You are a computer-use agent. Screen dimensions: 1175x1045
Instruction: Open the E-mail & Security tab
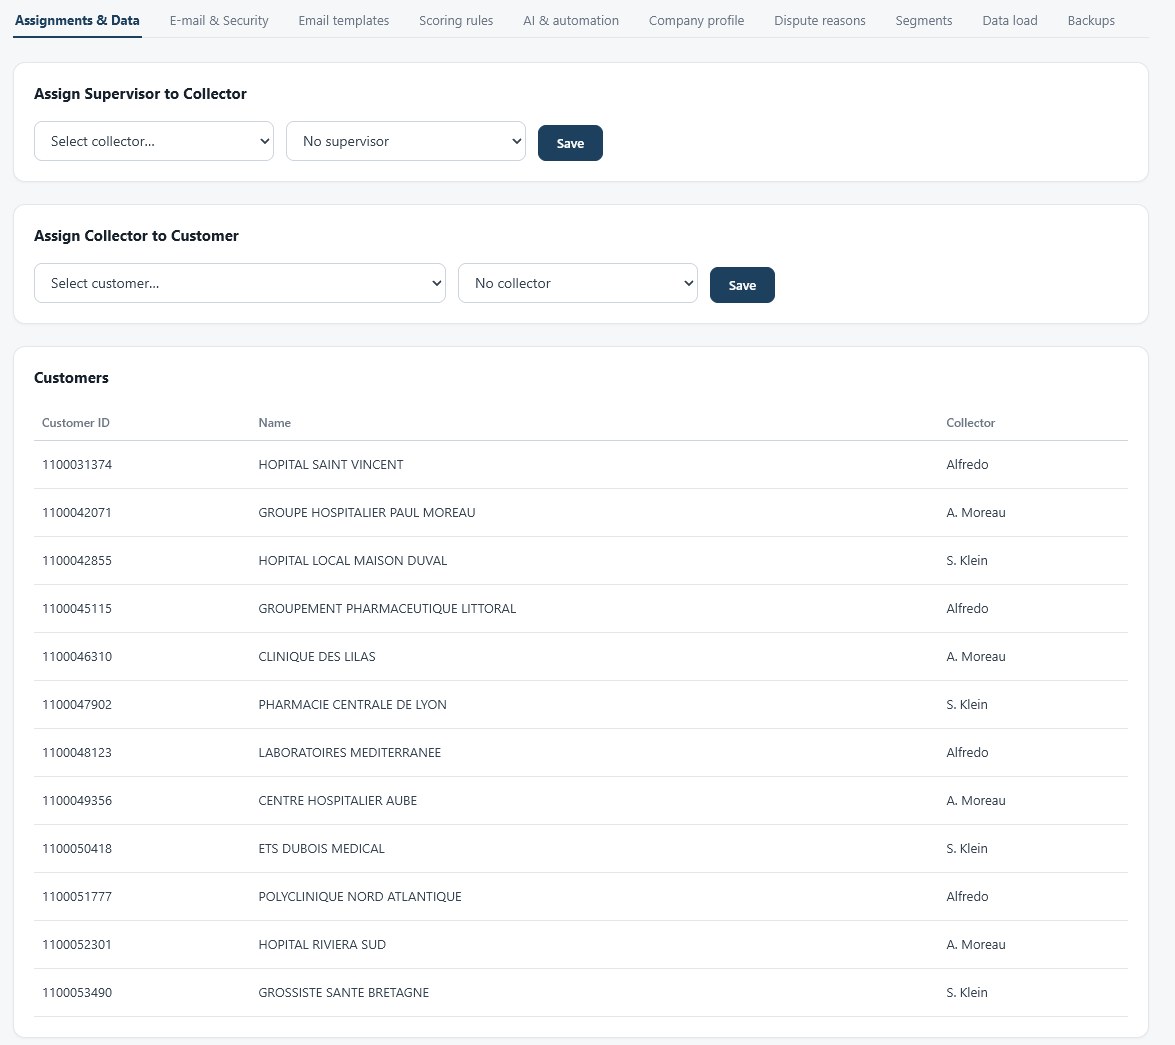pyautogui.click(x=219, y=20)
